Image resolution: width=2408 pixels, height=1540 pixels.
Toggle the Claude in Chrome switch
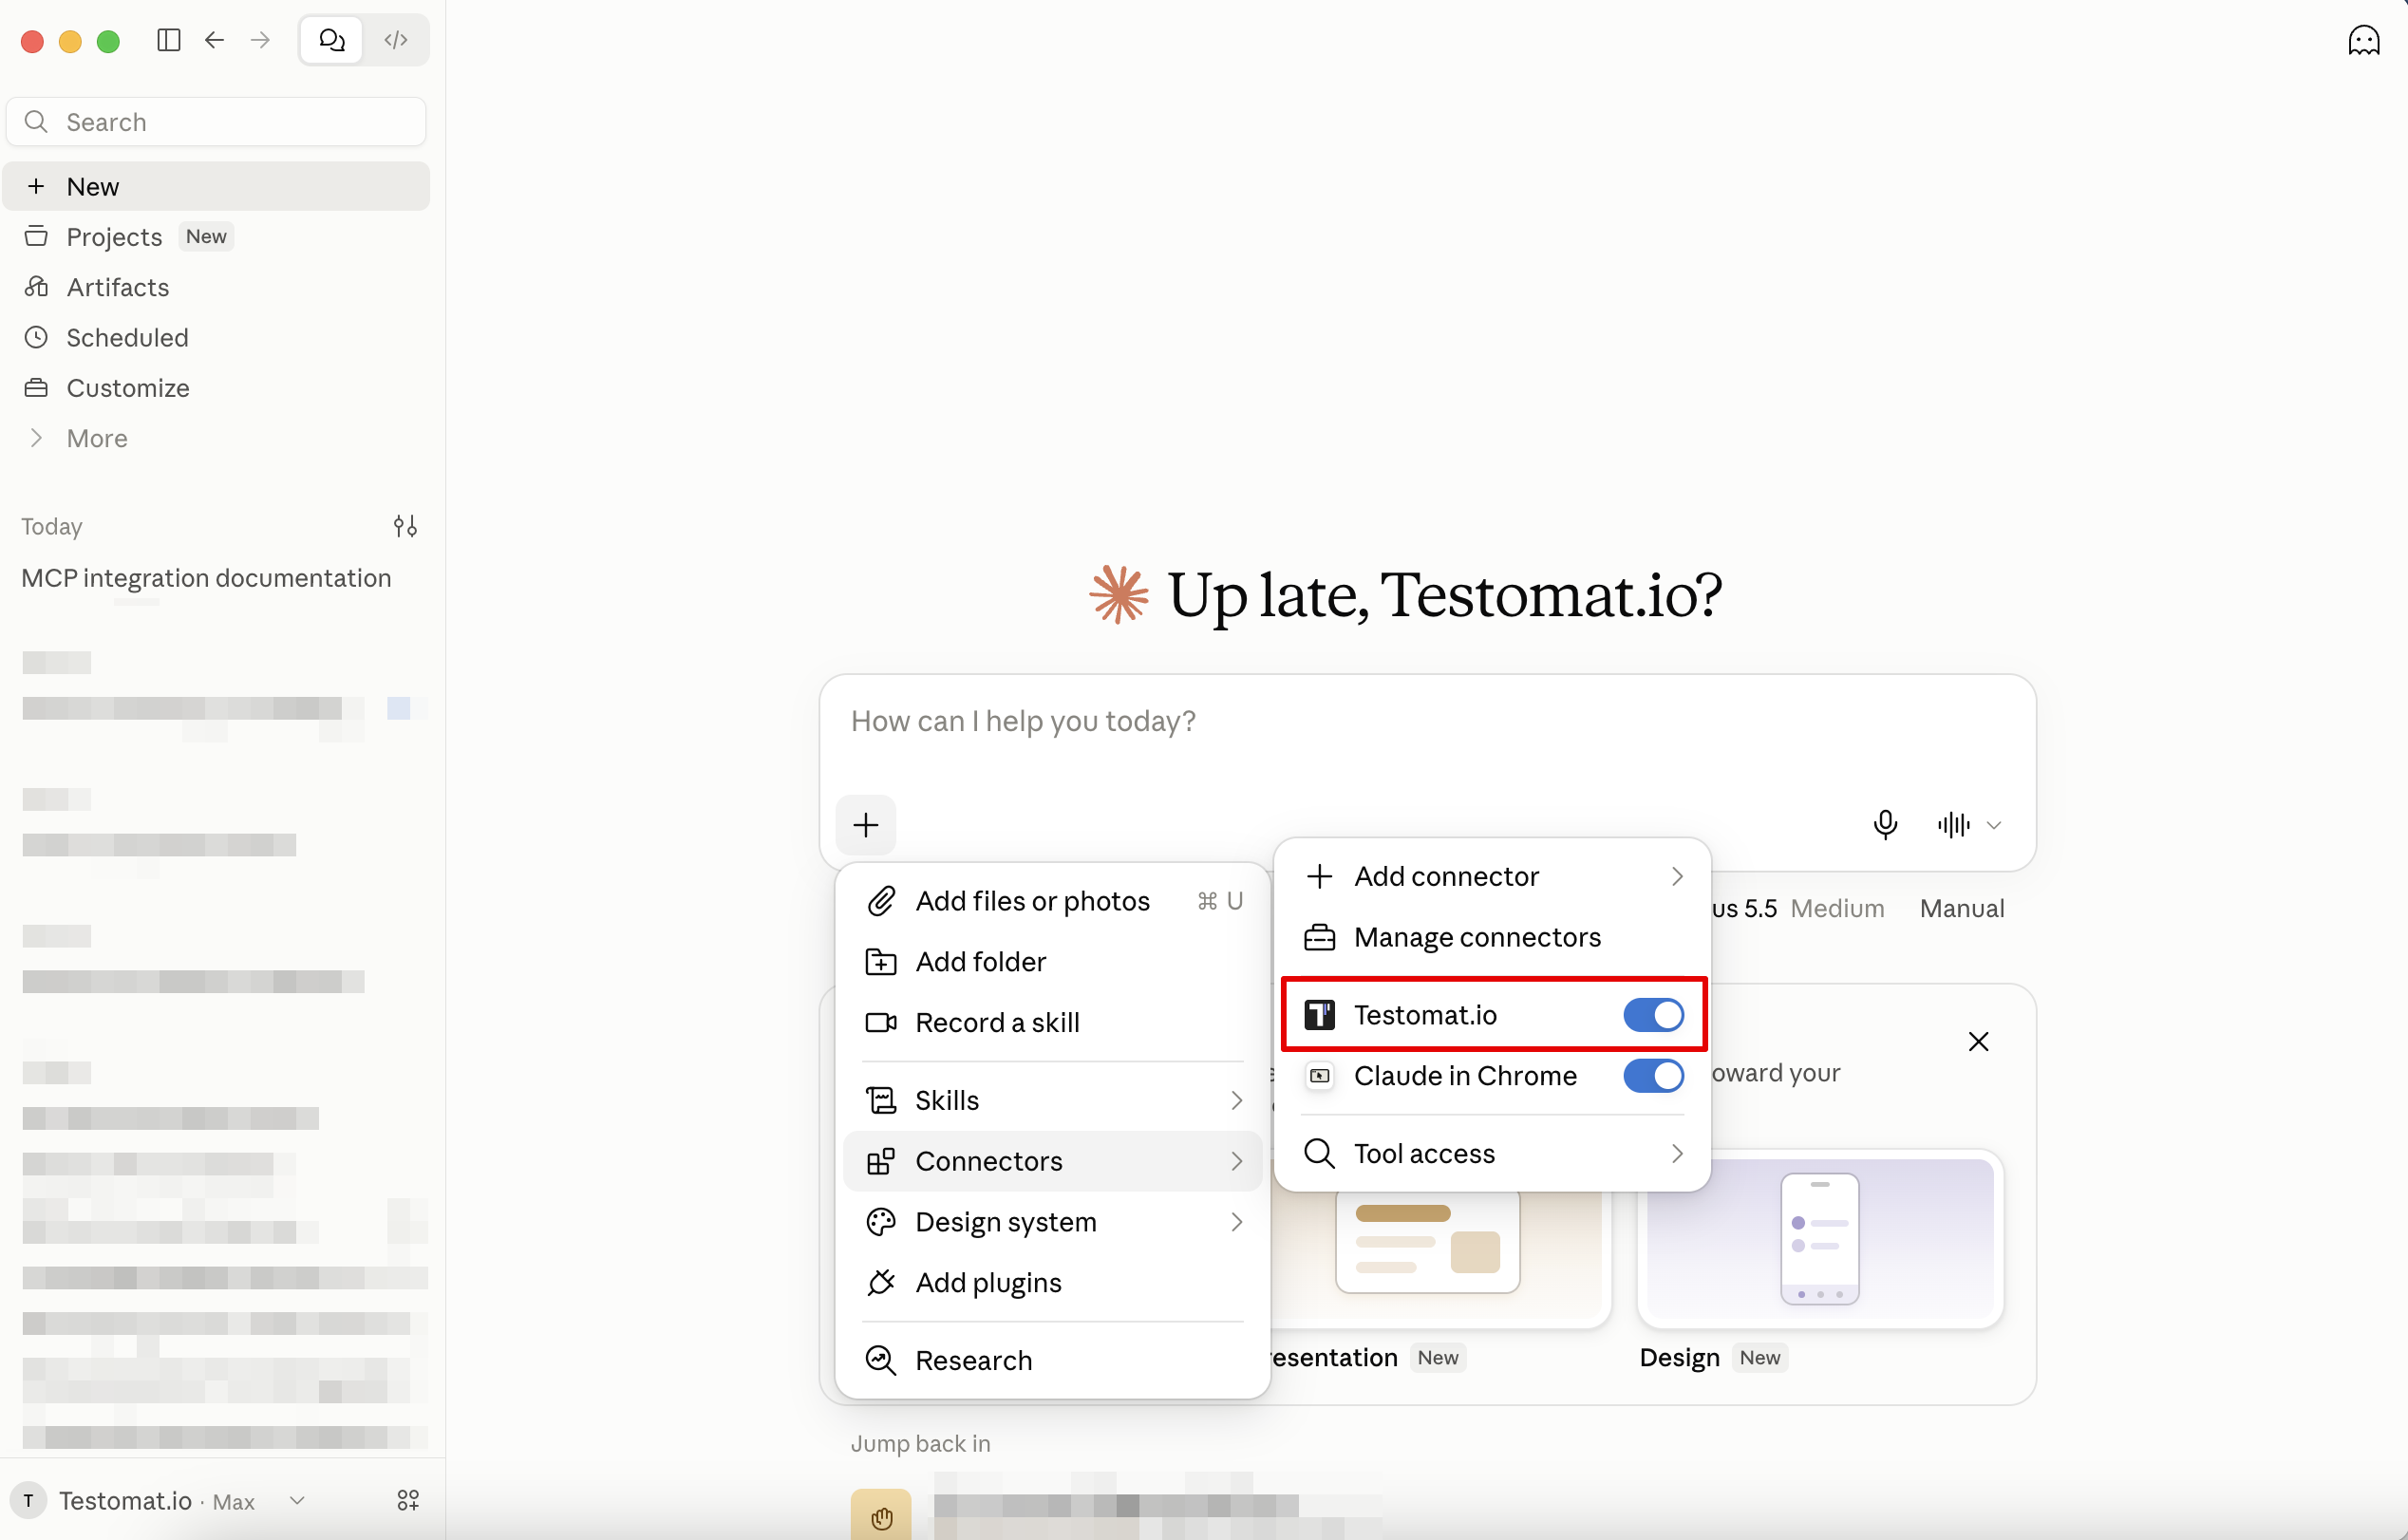1653,1076
